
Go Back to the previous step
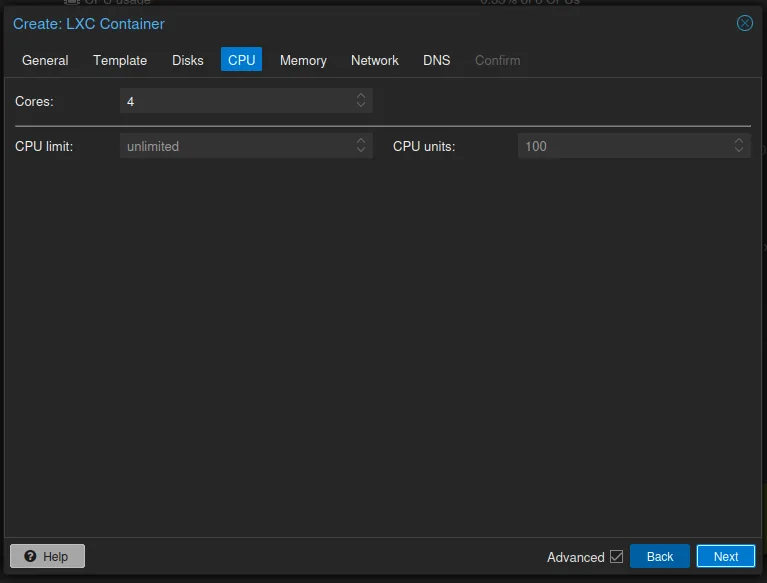click(x=659, y=556)
